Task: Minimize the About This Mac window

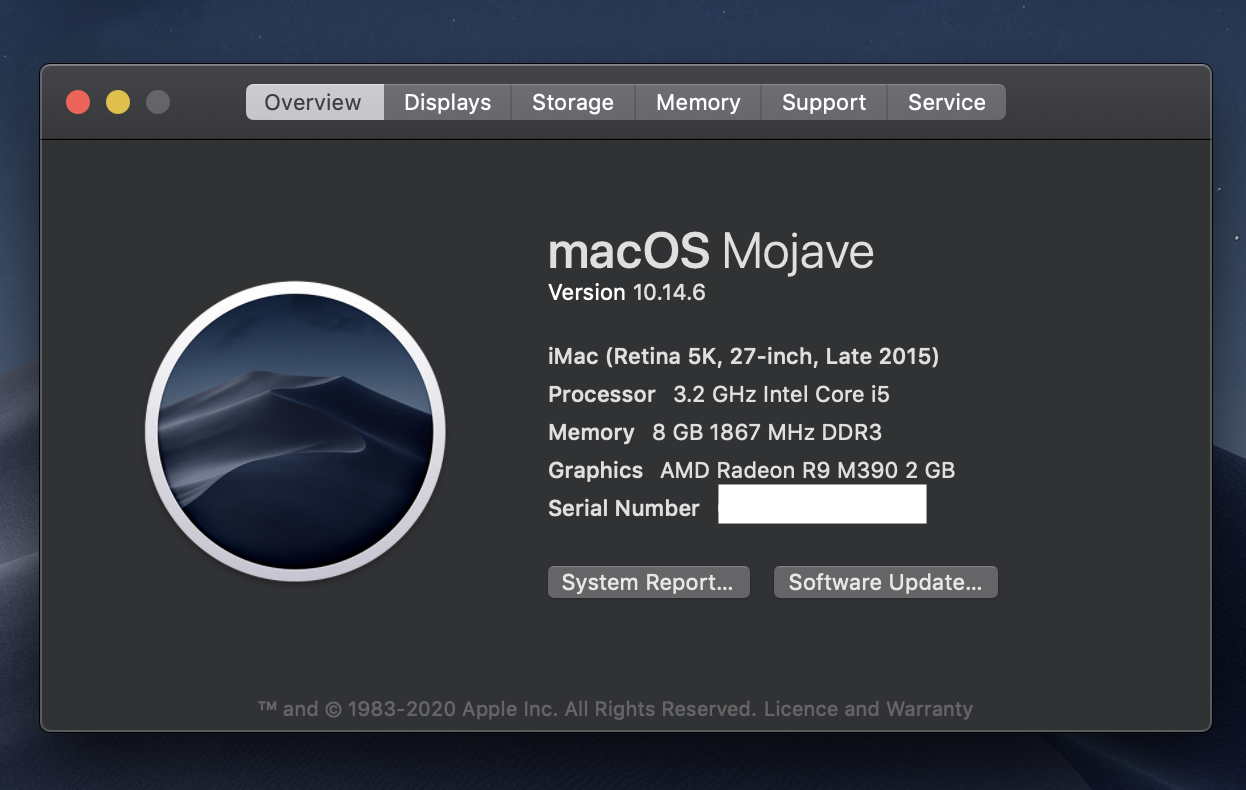Action: [118, 102]
